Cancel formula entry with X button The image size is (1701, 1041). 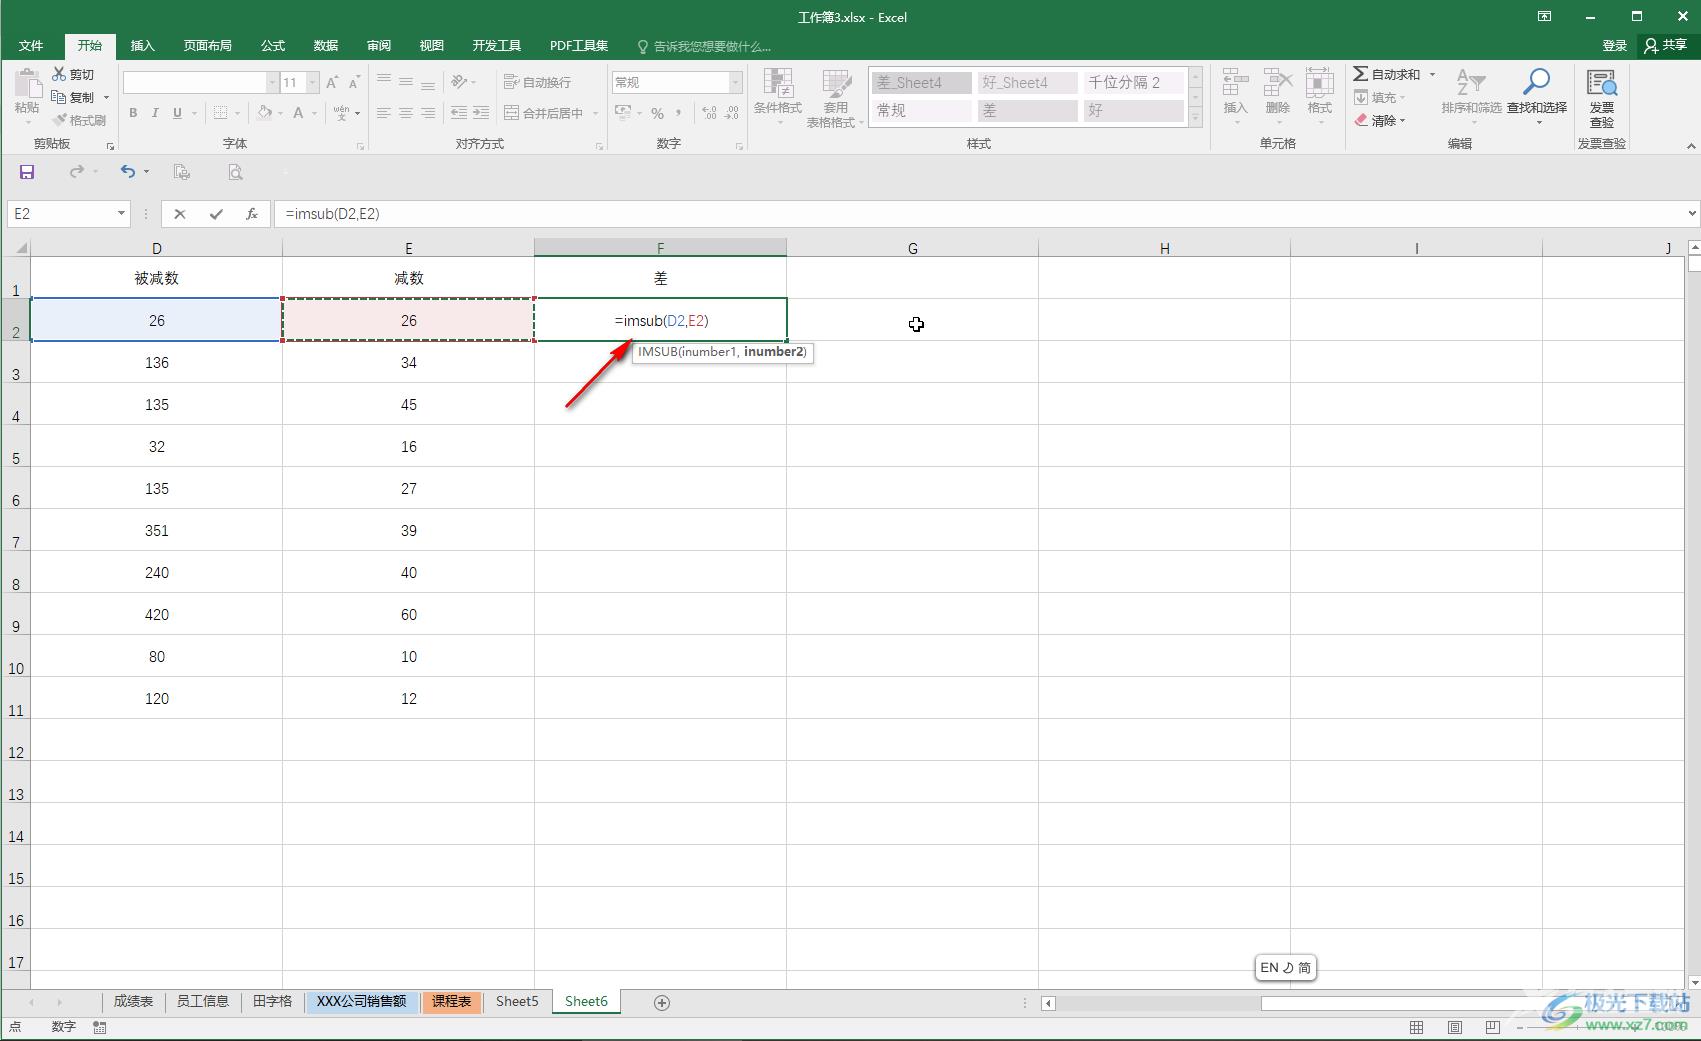tap(180, 213)
